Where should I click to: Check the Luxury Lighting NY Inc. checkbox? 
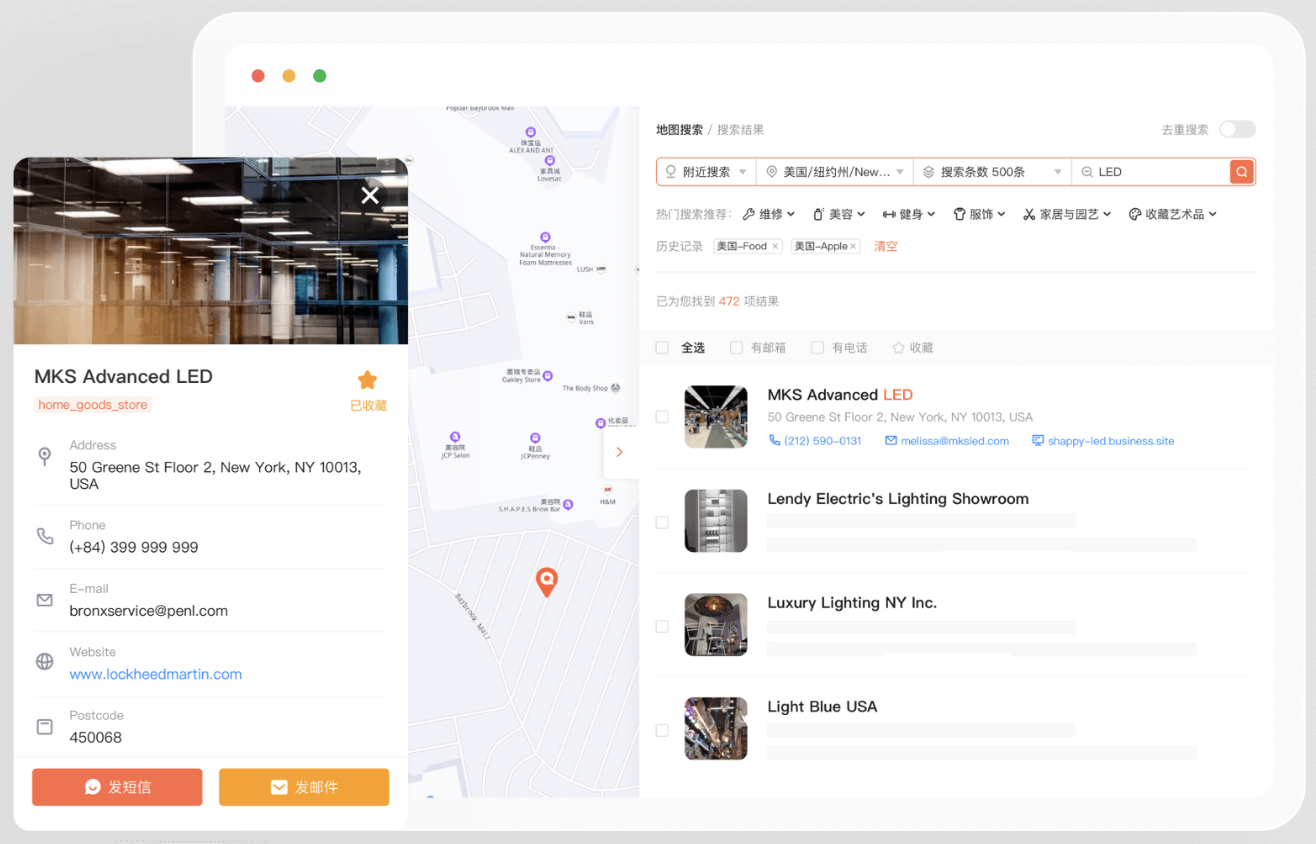(662, 626)
